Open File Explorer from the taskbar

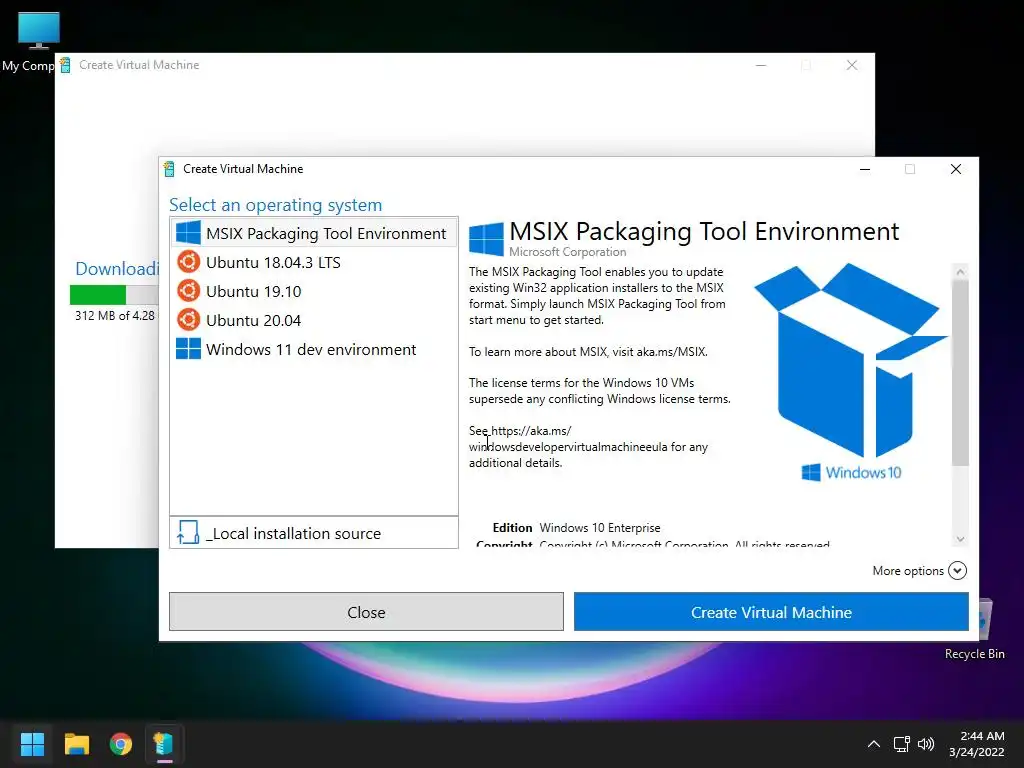(x=76, y=744)
